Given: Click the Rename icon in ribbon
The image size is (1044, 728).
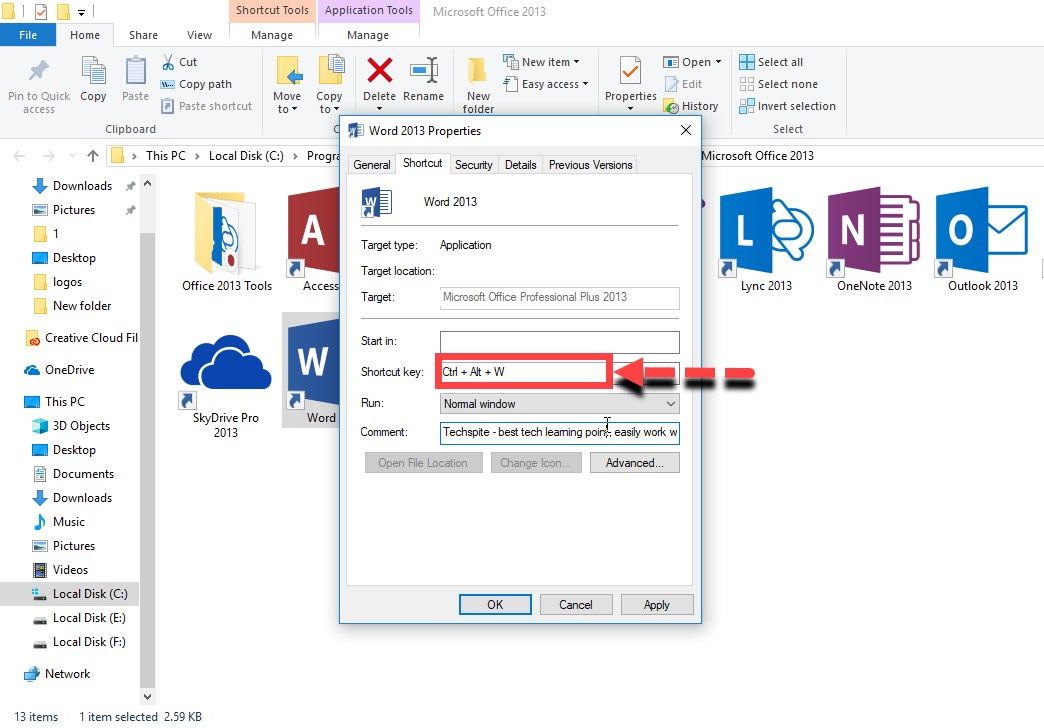Looking at the screenshot, I should pos(424,72).
